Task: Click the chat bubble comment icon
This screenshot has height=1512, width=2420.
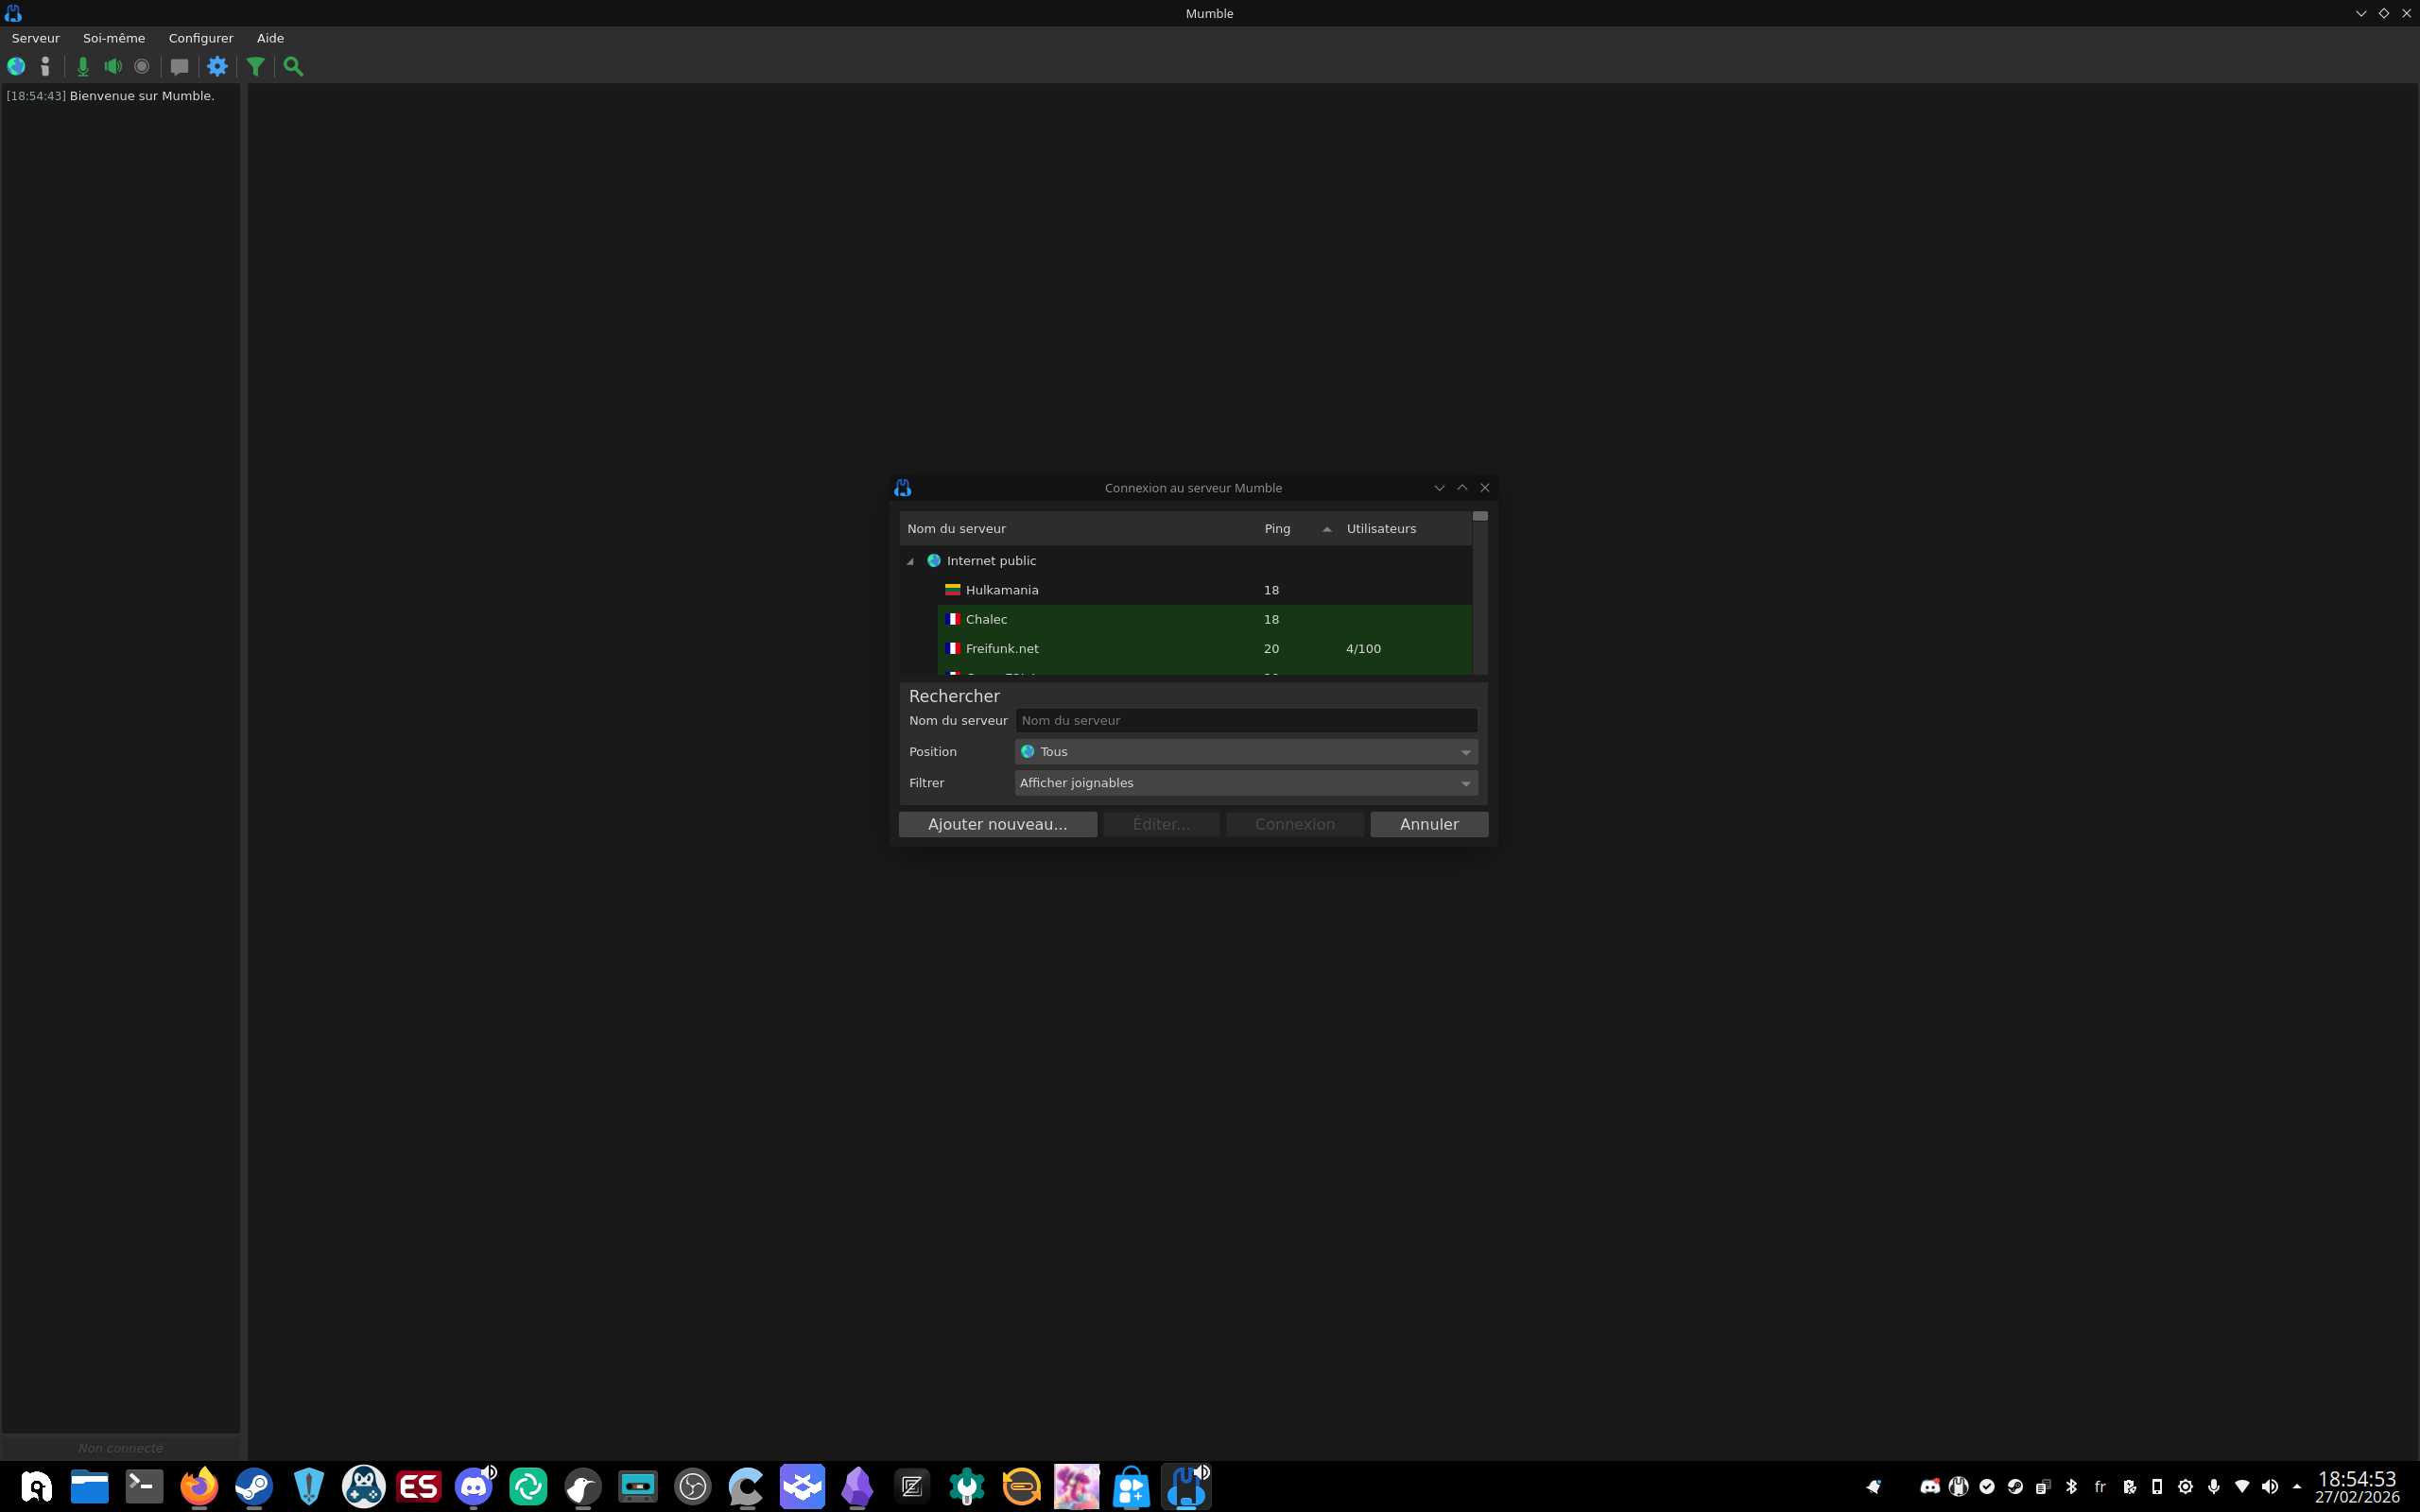Action: [x=179, y=66]
